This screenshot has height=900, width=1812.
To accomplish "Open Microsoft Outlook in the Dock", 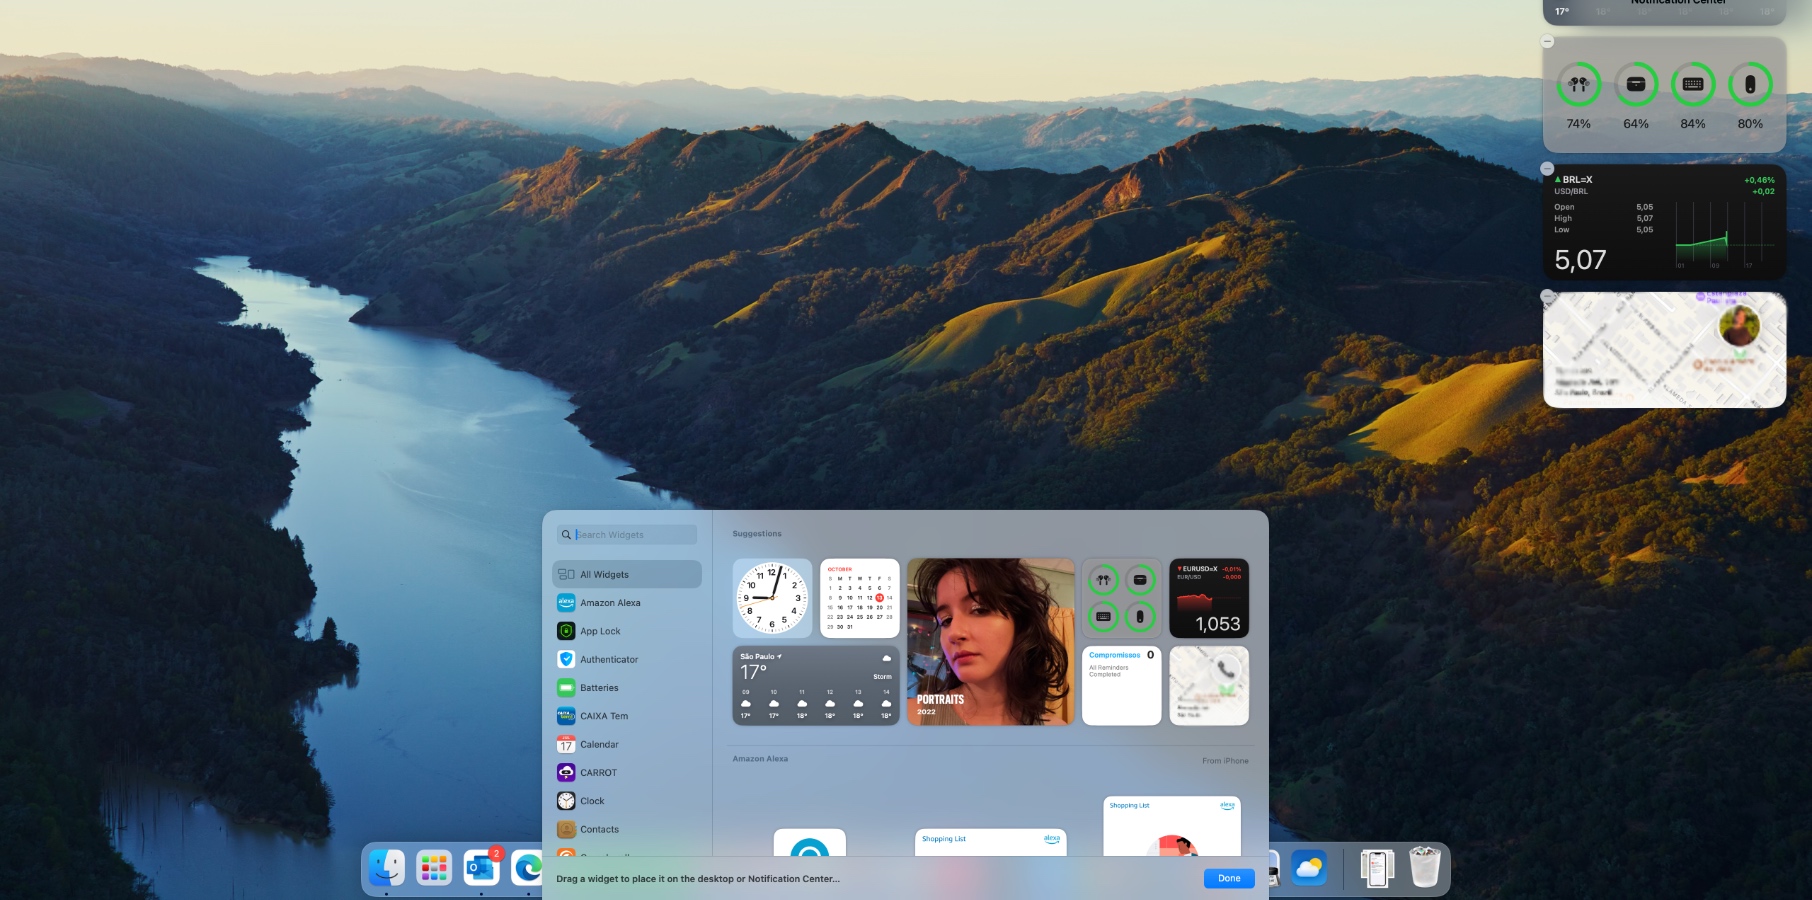I will point(481,867).
